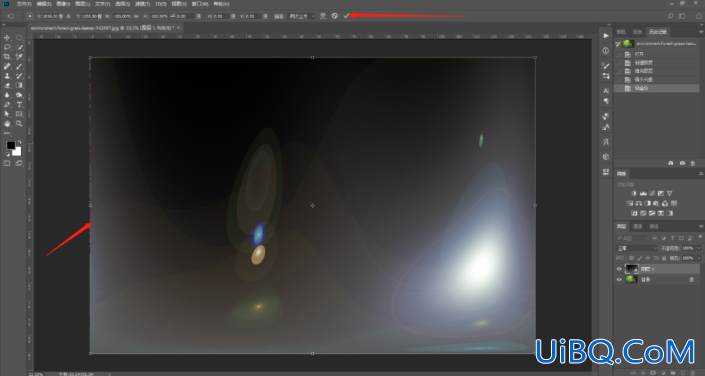Select the Elliptical Marquee tool
The width and height of the screenshot is (705, 376).
(19, 38)
